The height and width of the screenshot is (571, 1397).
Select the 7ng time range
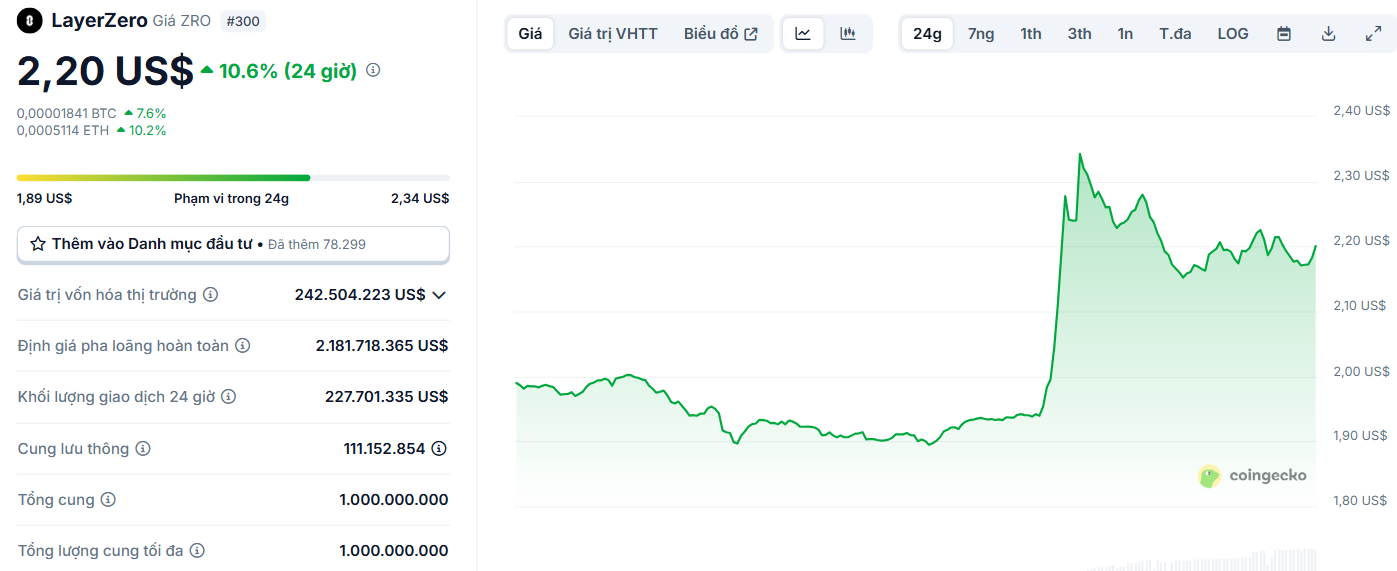pyautogui.click(x=981, y=34)
